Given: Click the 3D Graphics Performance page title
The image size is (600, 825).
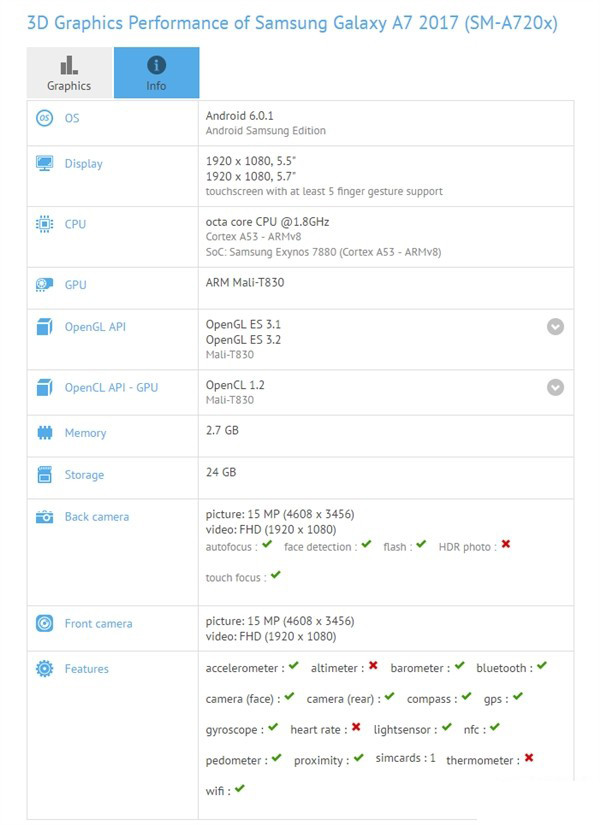Looking at the screenshot, I should (x=292, y=23).
